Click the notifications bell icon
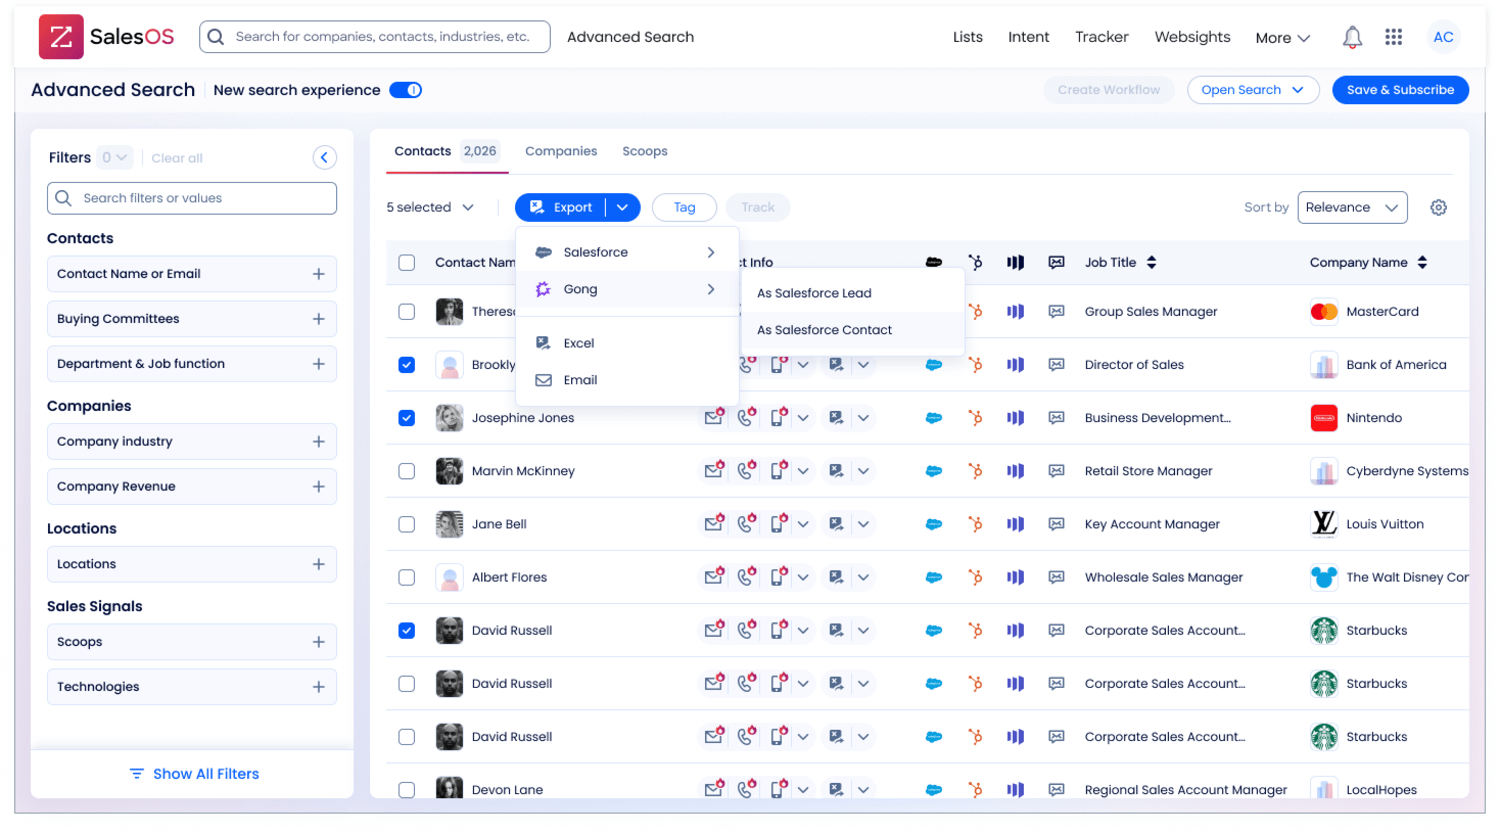This screenshot has height=833, width=1500. [x=1352, y=37]
